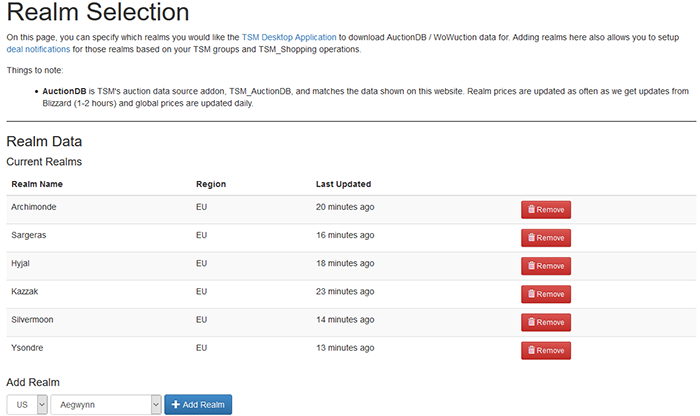Select the Hyjal realm name cell
The width and height of the screenshot is (700, 416).
click(x=21, y=263)
